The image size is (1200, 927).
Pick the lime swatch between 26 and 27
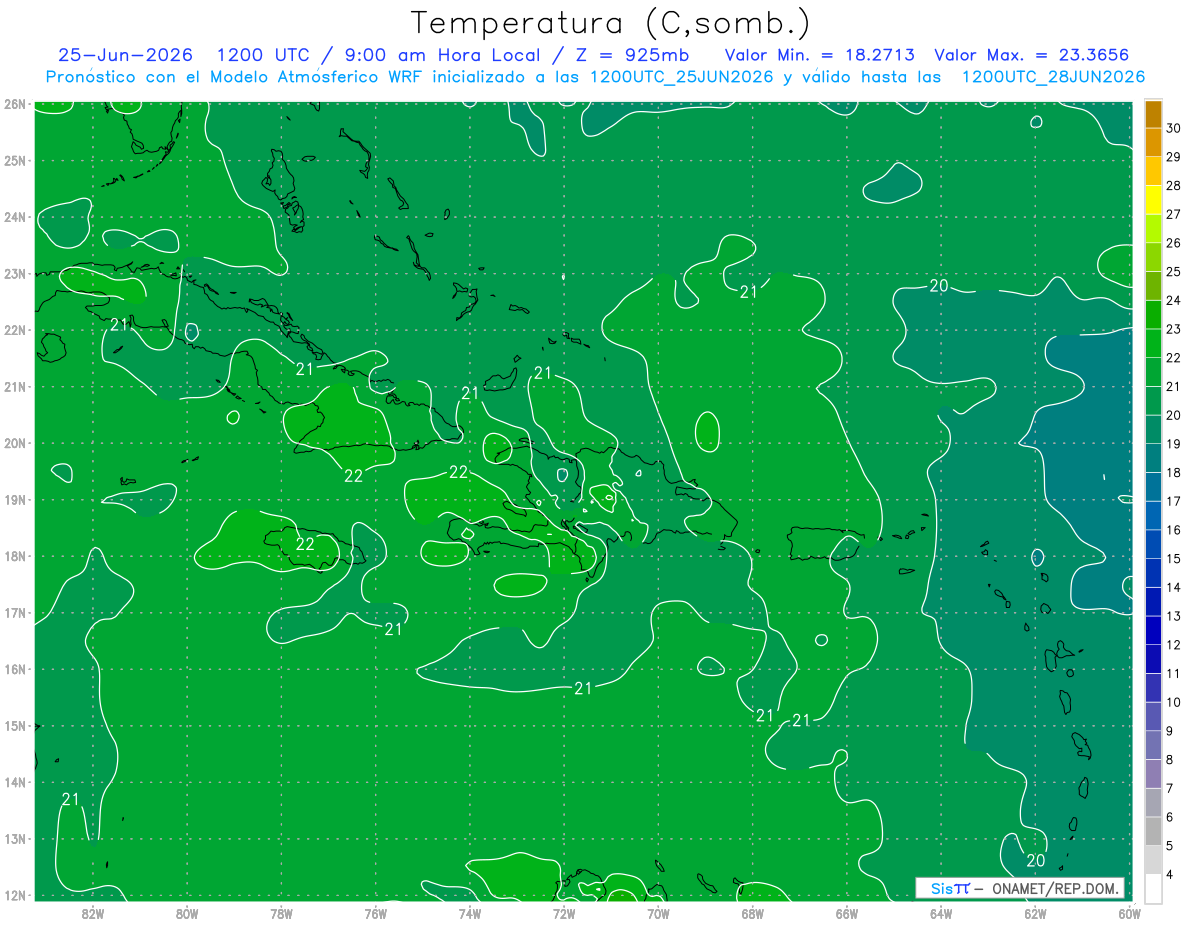click(x=1153, y=229)
